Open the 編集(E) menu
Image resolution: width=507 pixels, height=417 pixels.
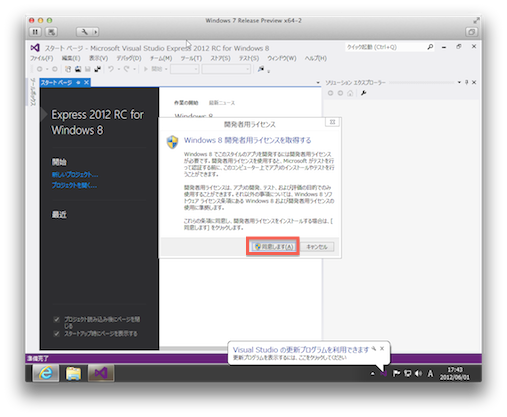(x=71, y=58)
